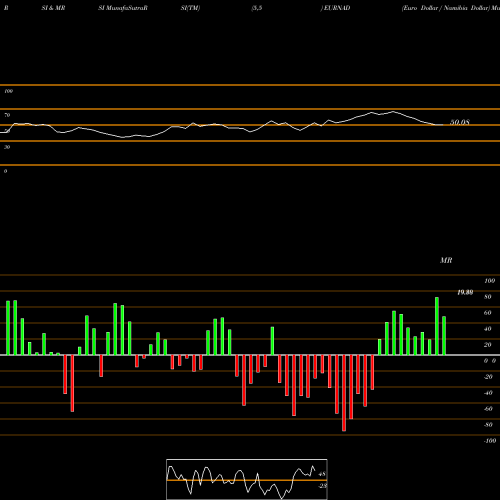This screenshot has width=500, height=500.
Task: Click the SI MunafaSutraR header text
Action: [x=123, y=8]
